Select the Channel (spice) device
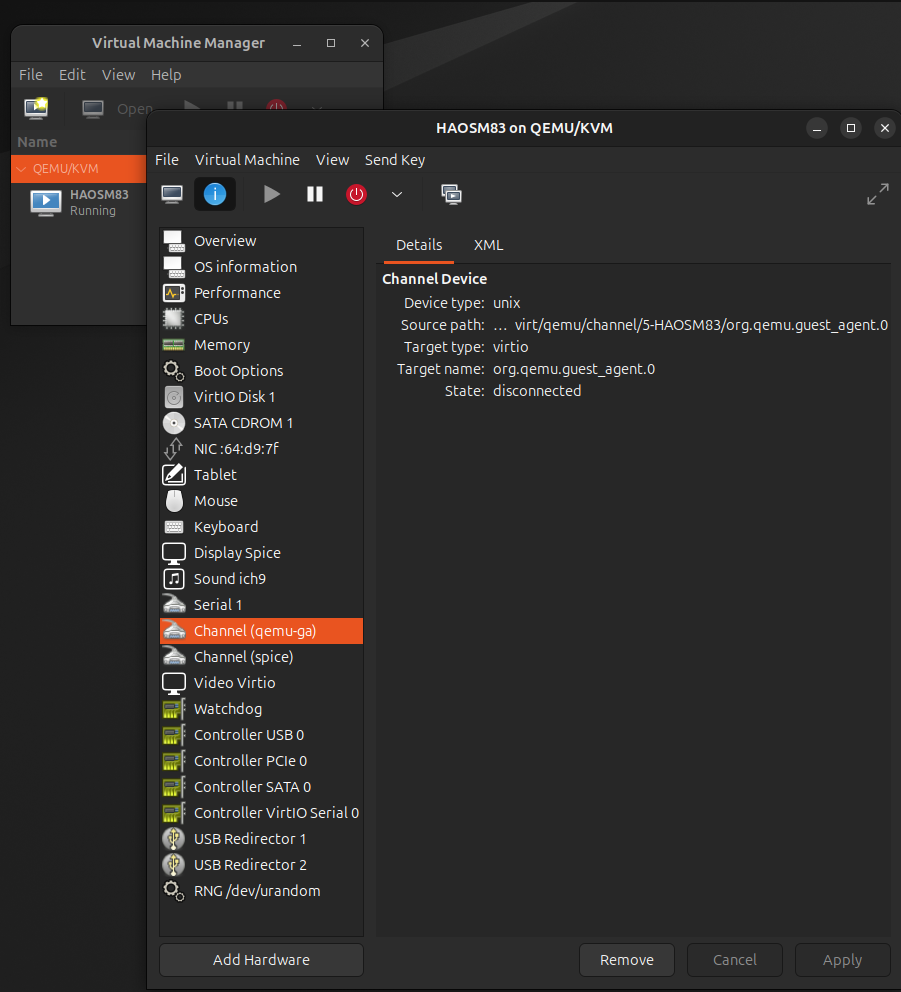The width and height of the screenshot is (901, 992). [x=243, y=657]
